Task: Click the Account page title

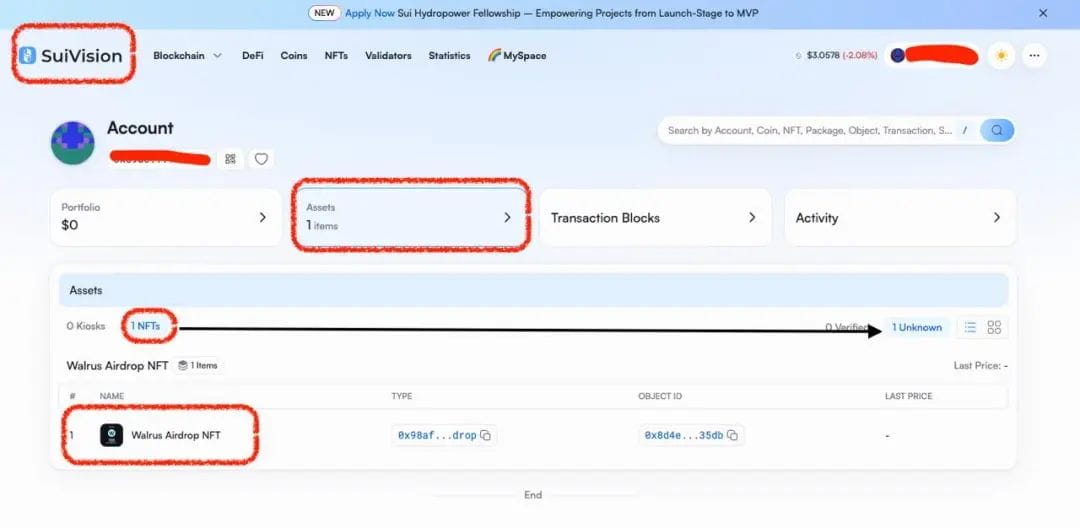Action: pos(140,128)
